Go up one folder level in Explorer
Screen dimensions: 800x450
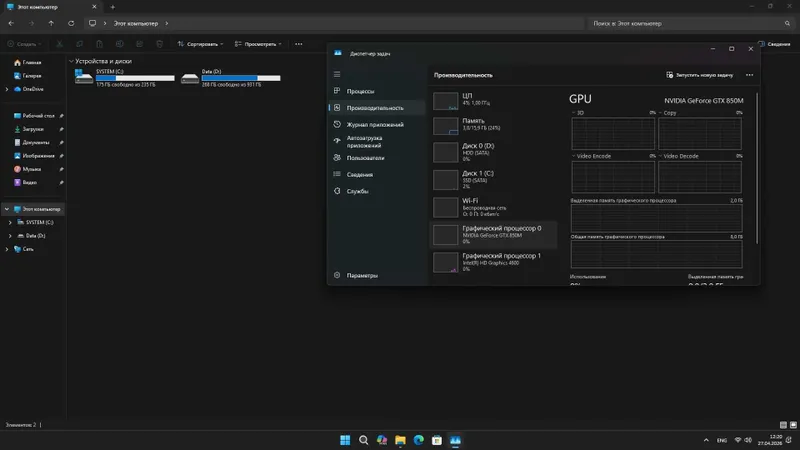point(51,23)
